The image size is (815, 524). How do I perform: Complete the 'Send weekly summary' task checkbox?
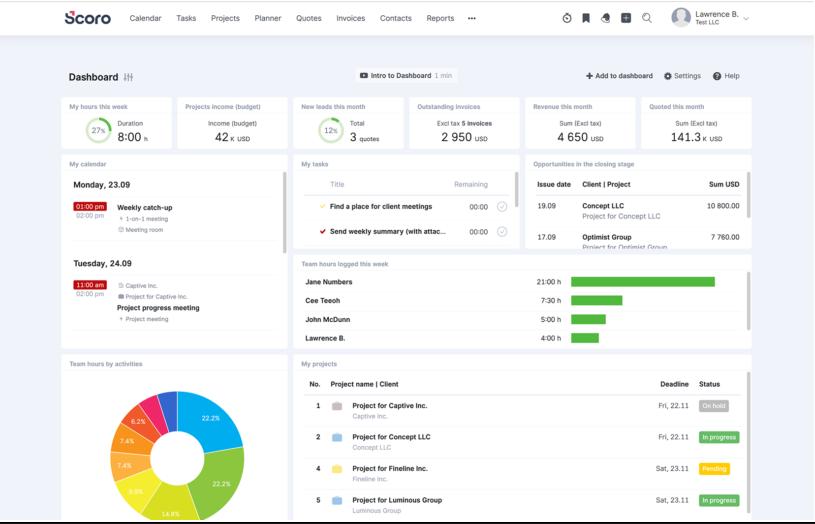pyautogui.click(x=502, y=232)
